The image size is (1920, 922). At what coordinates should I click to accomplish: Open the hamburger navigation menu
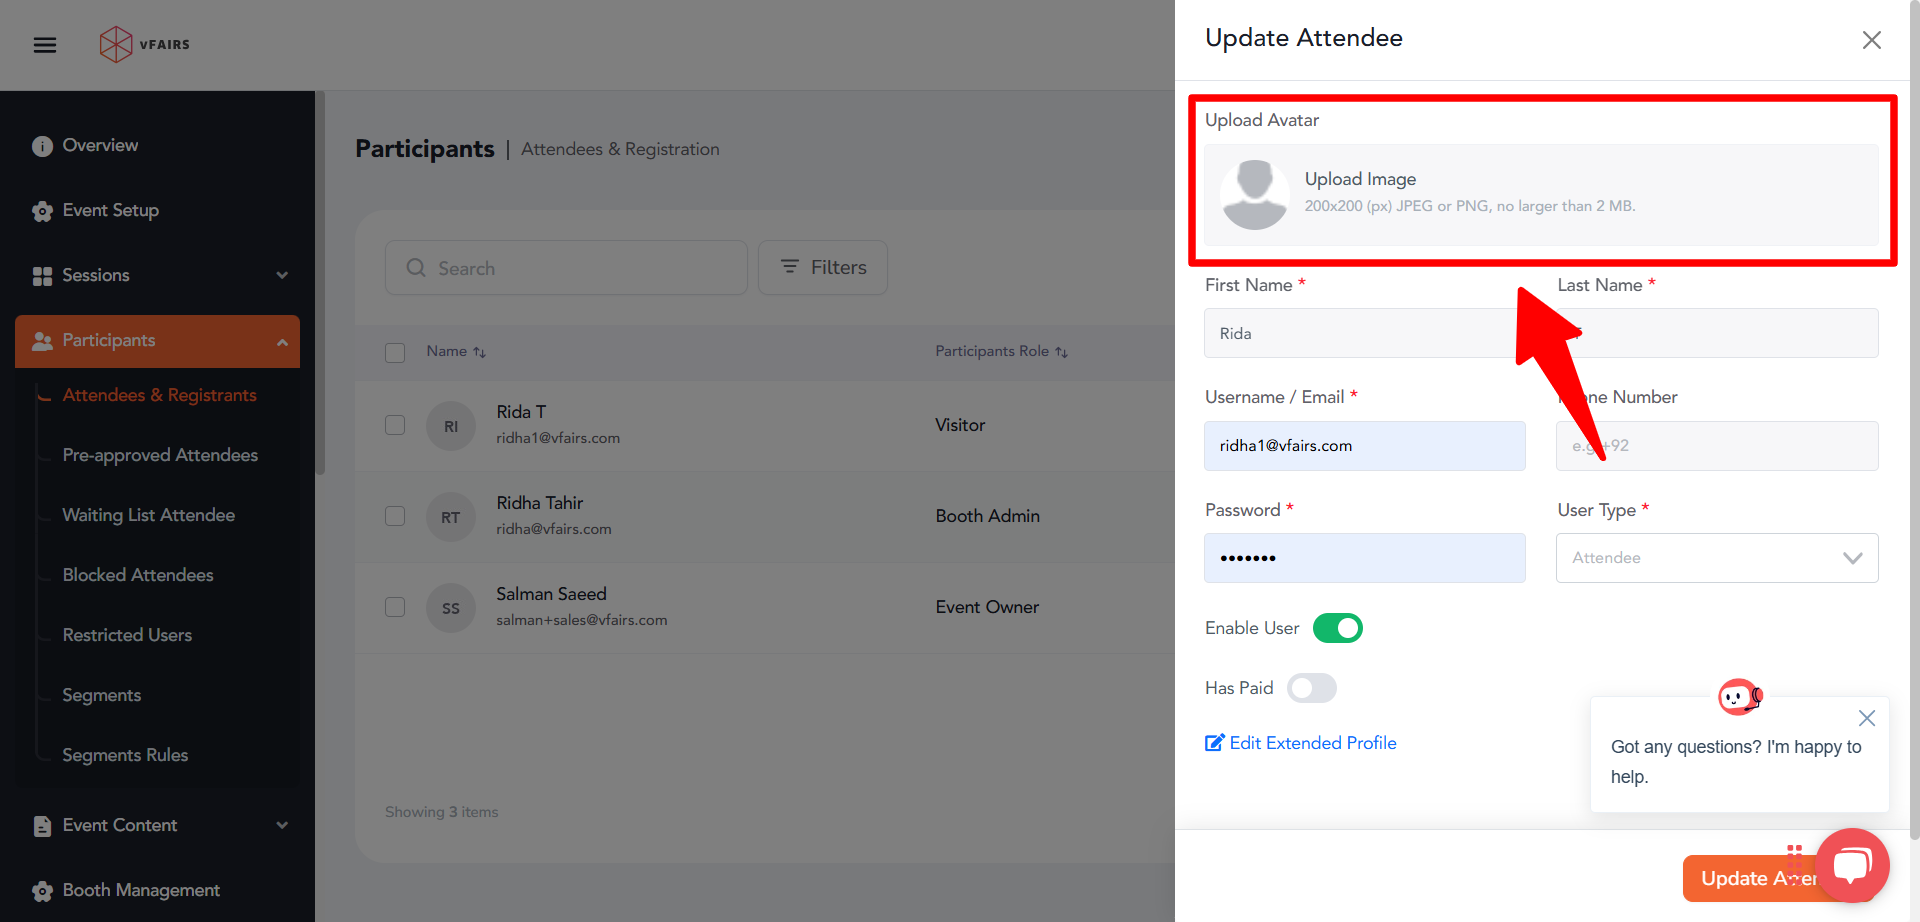point(44,44)
